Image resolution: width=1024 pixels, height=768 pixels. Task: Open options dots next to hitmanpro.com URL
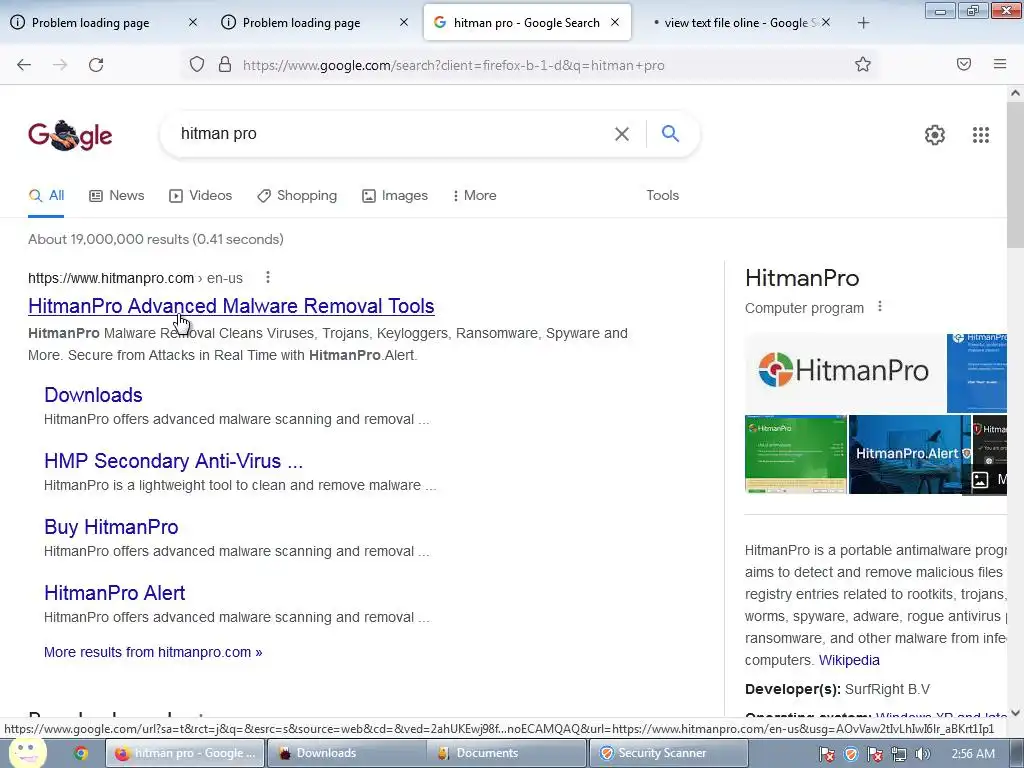268,278
